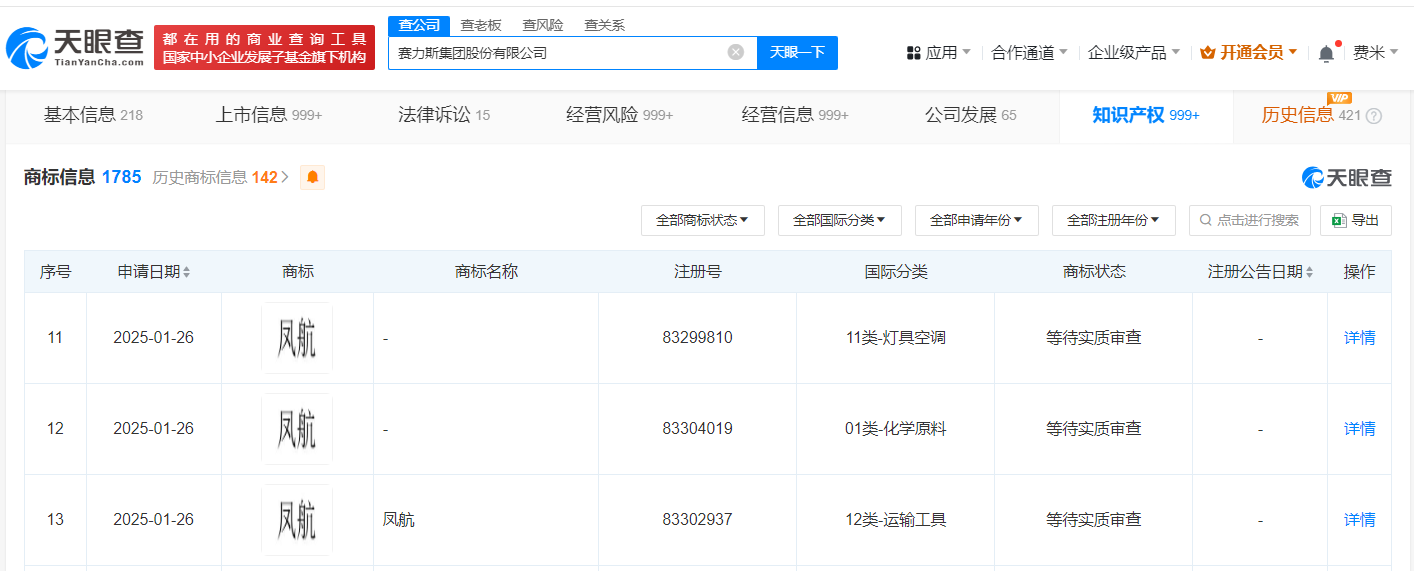Open the 全部注册年份 dropdown

(1113, 220)
